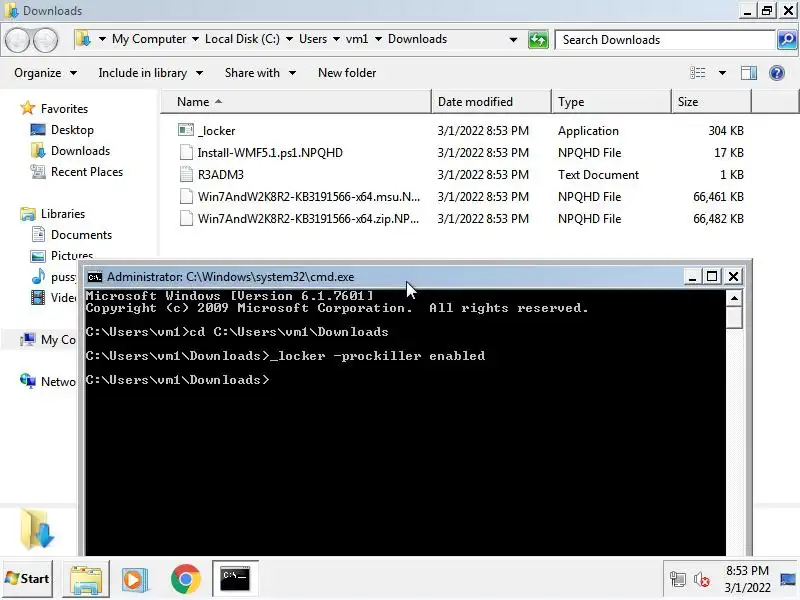This screenshot has width=800, height=600.
Task: Expand the view options dropdown arrow
Action: point(722,73)
